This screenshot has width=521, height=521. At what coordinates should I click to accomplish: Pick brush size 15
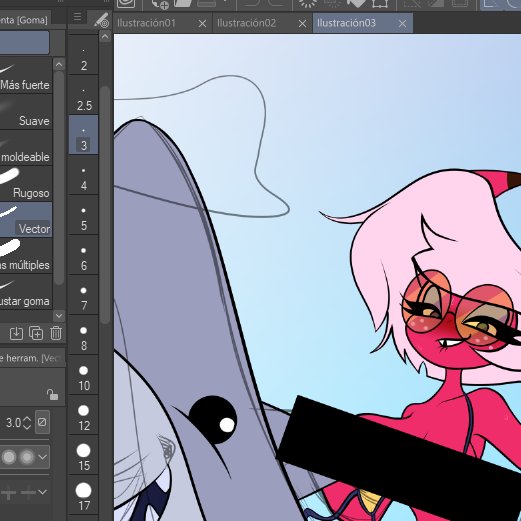[83, 455]
